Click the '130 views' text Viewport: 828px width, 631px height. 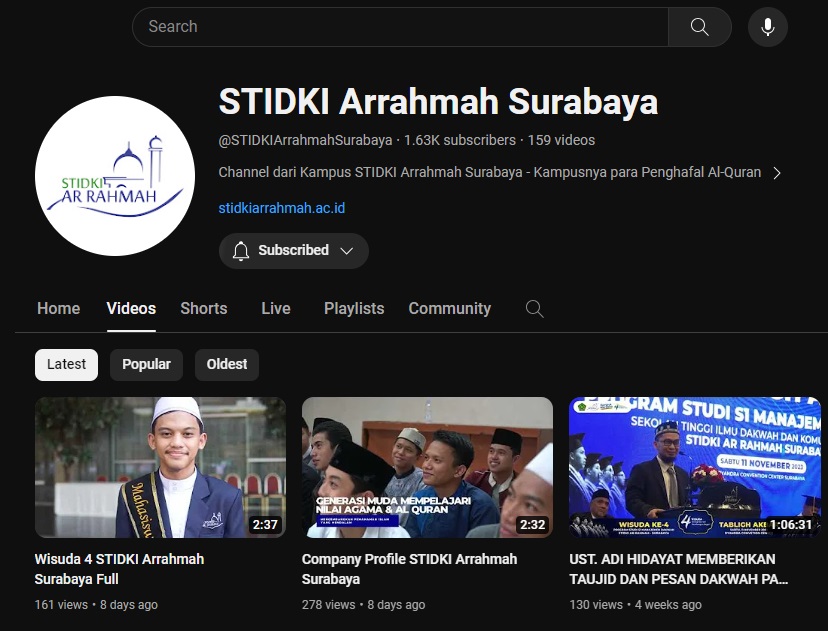pyautogui.click(x=596, y=605)
